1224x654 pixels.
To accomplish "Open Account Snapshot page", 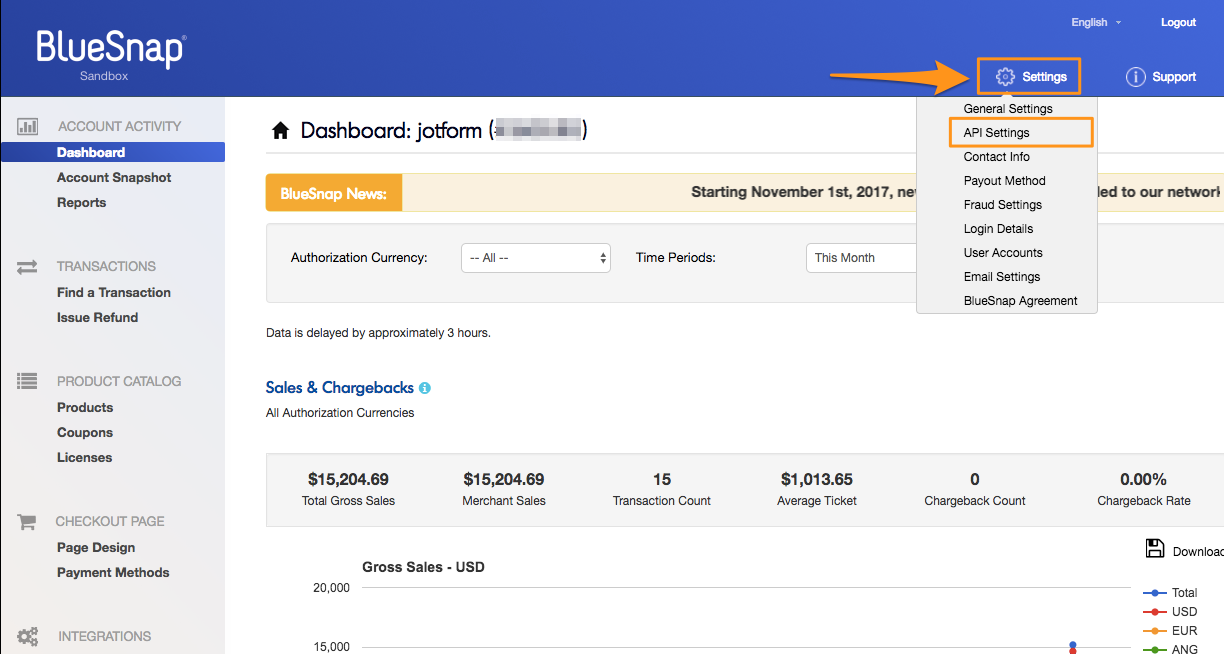I will (x=114, y=177).
